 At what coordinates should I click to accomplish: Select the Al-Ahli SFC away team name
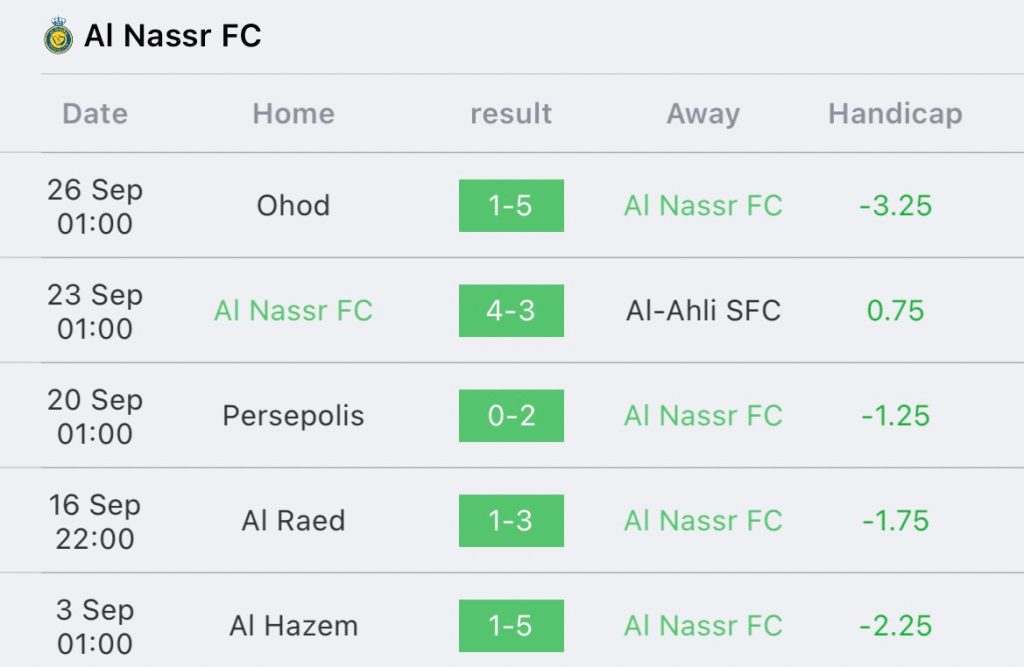[x=703, y=311]
